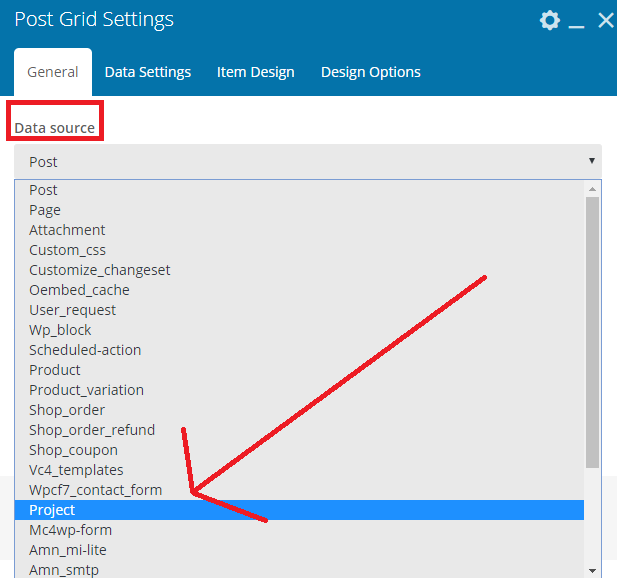Close the Post Grid Settings window
Viewport: 617px width, 578px height.
pos(606,20)
